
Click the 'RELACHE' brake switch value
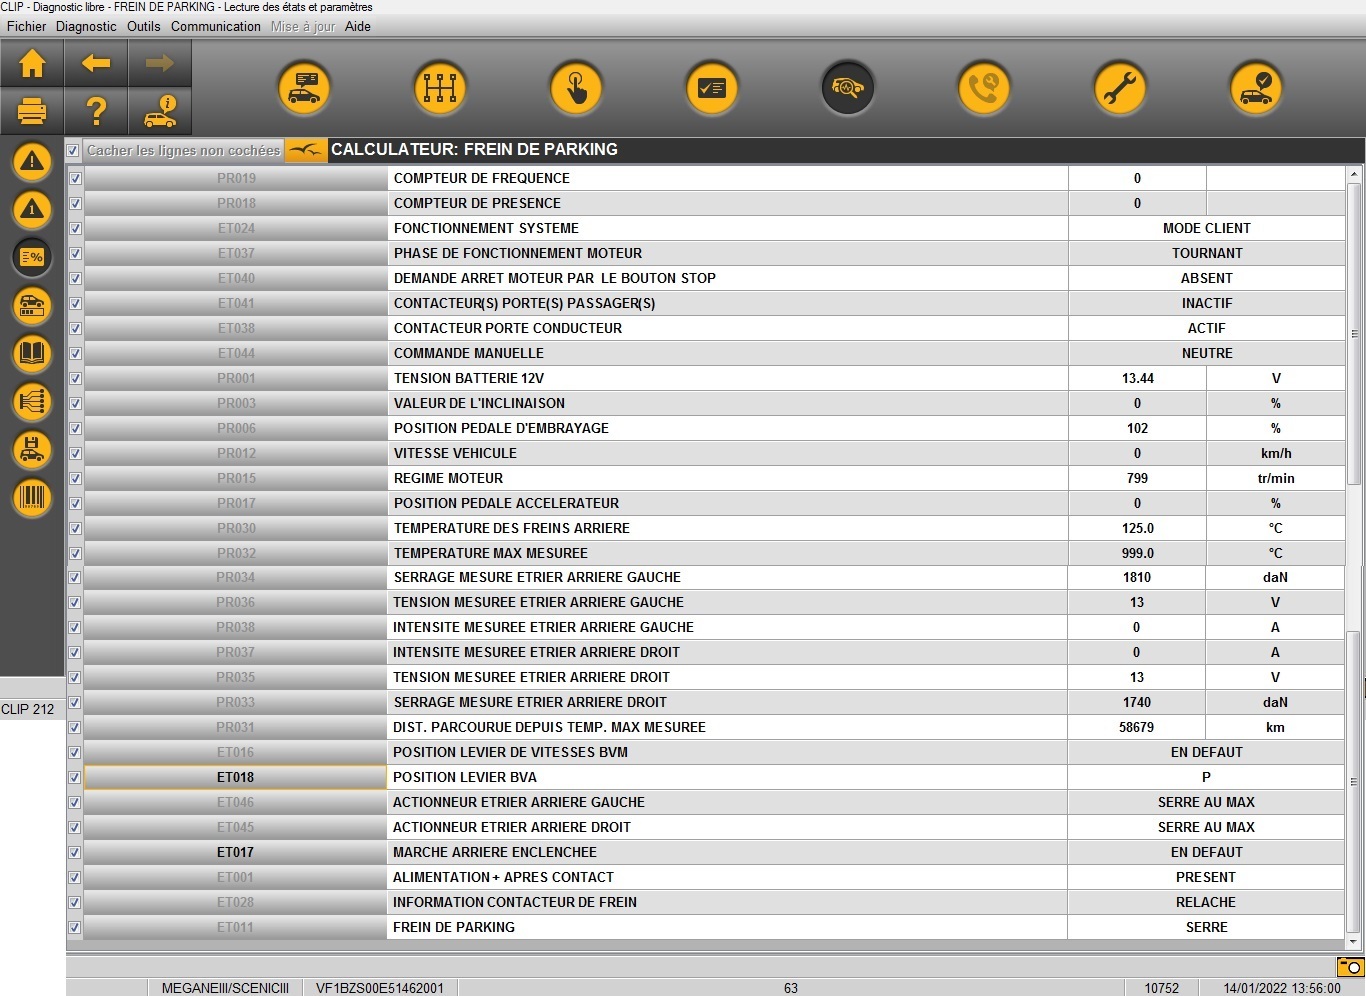[x=1206, y=902]
